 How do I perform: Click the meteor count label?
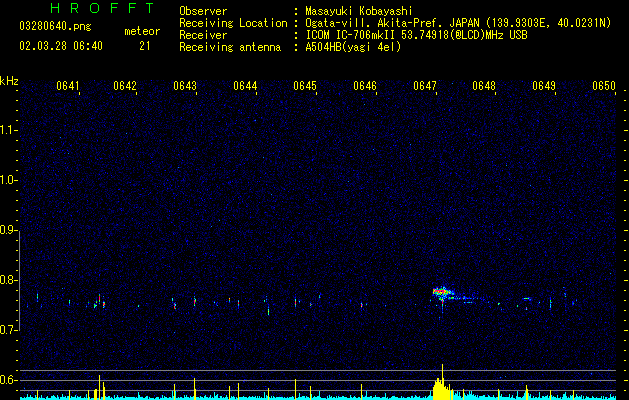tap(142, 31)
